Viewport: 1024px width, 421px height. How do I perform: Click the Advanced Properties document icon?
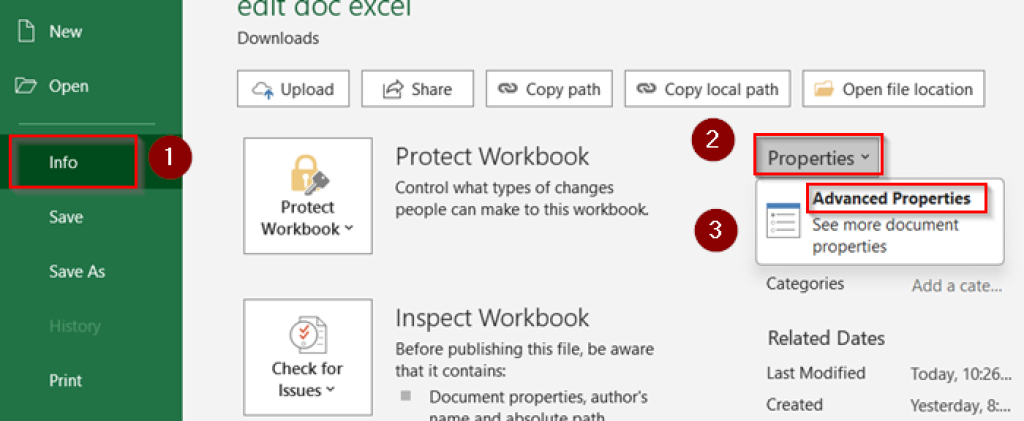pyautogui.click(x=782, y=220)
